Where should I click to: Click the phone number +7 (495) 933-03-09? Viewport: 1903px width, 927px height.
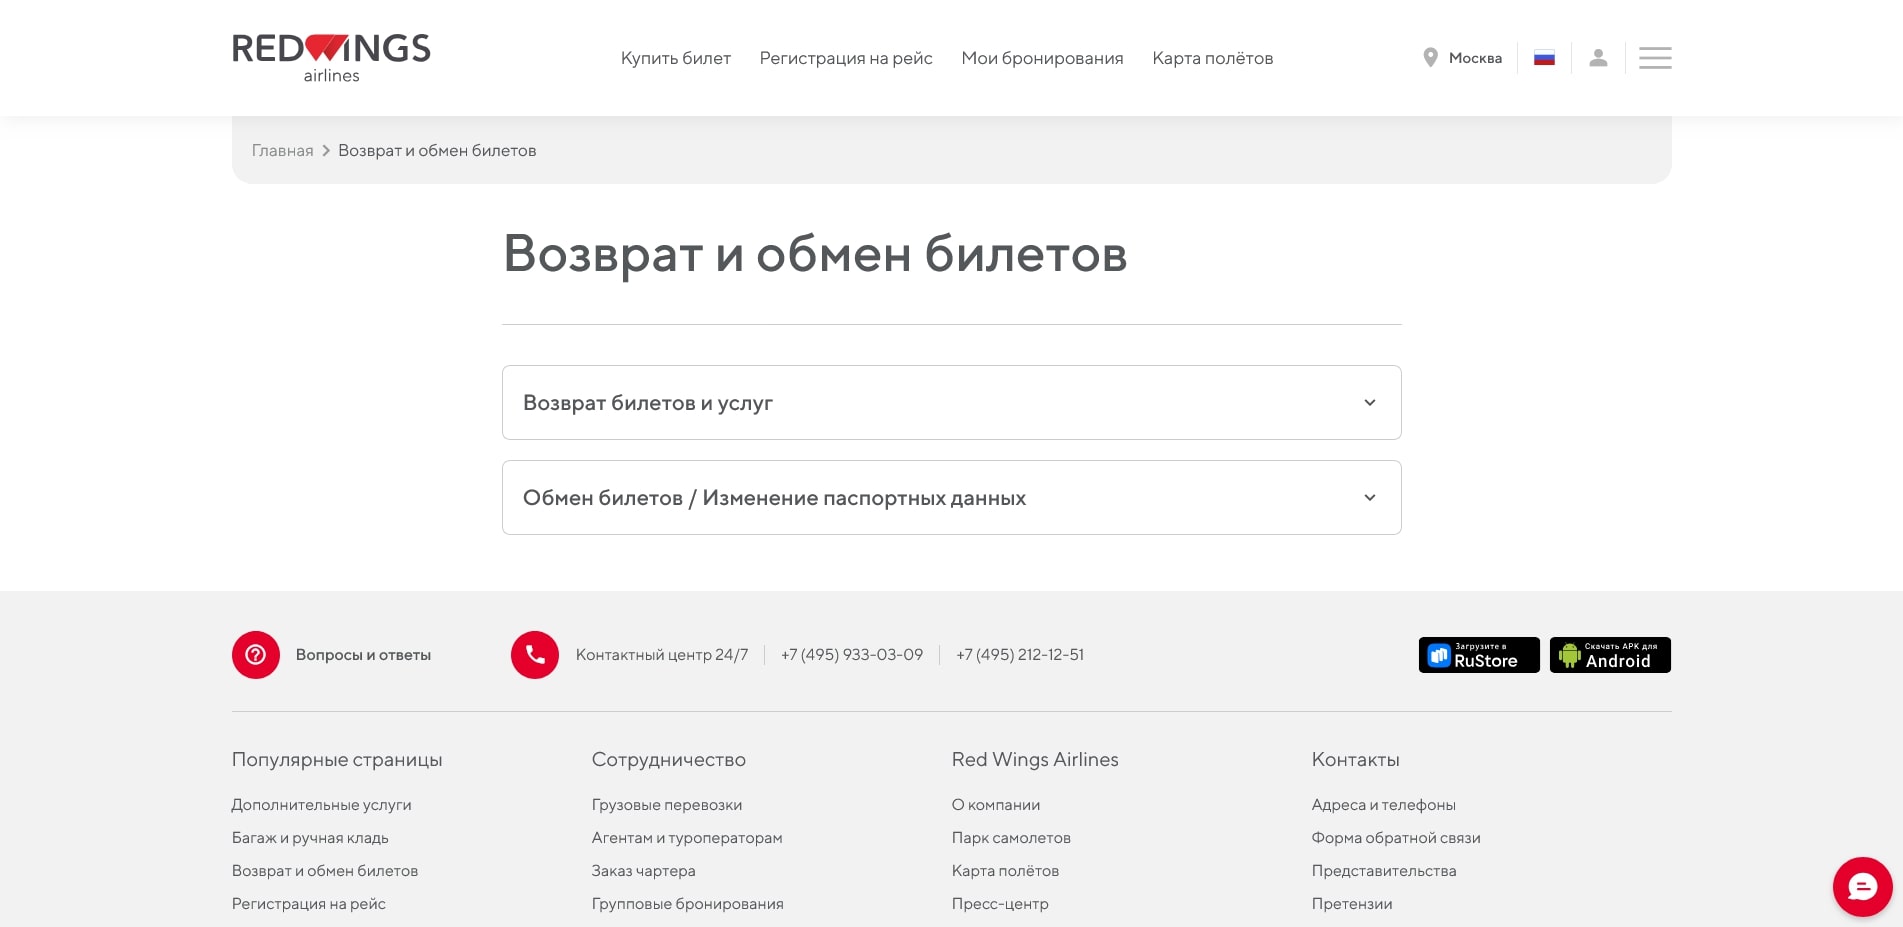tap(851, 654)
